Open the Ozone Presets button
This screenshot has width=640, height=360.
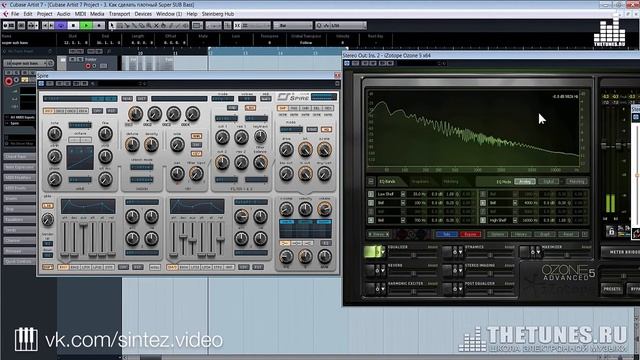click(612, 289)
